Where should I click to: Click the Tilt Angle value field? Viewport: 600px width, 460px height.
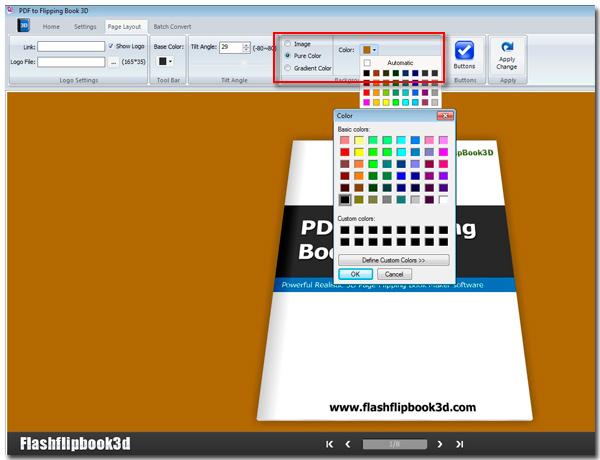231,47
